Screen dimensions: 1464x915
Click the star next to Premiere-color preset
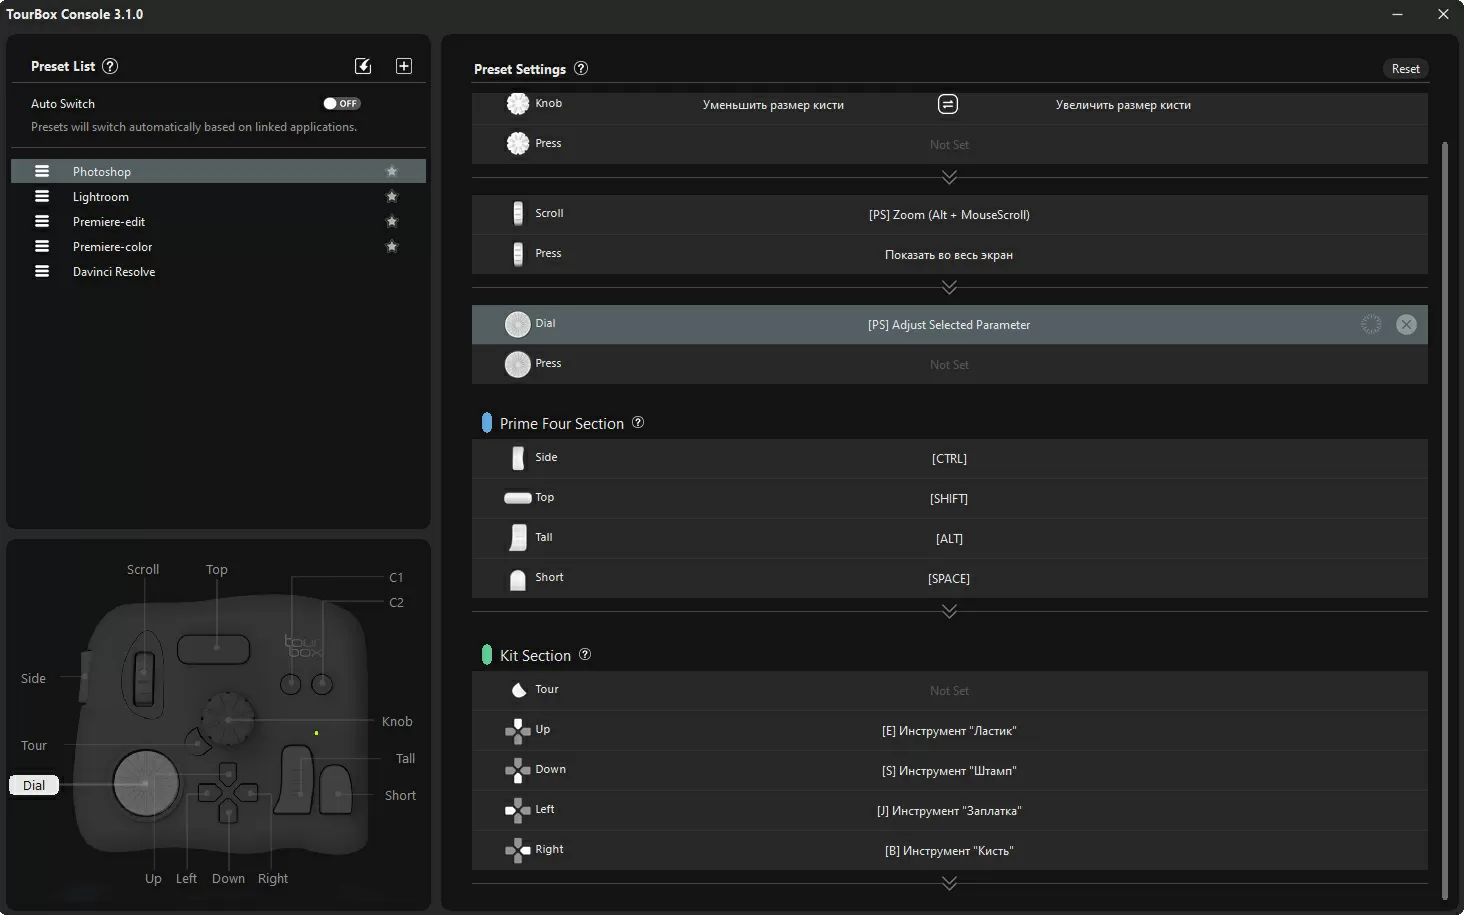click(x=392, y=247)
